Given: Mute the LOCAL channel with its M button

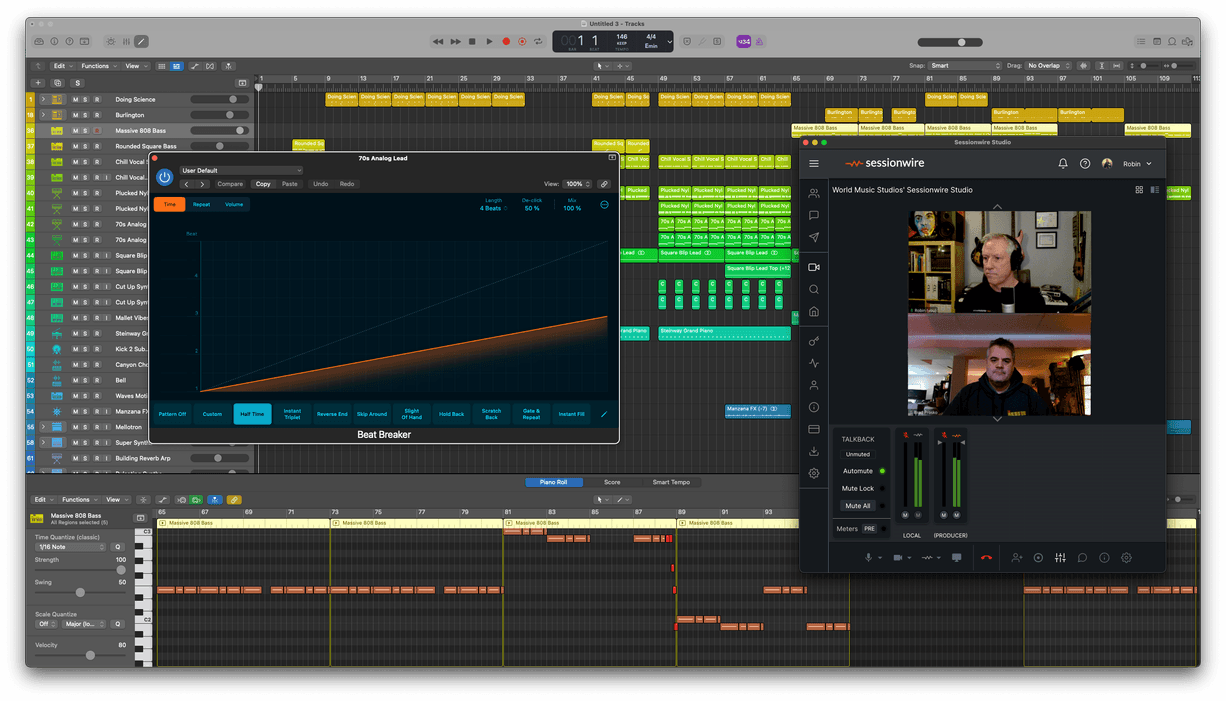Looking at the screenshot, I should pyautogui.click(x=906, y=513).
